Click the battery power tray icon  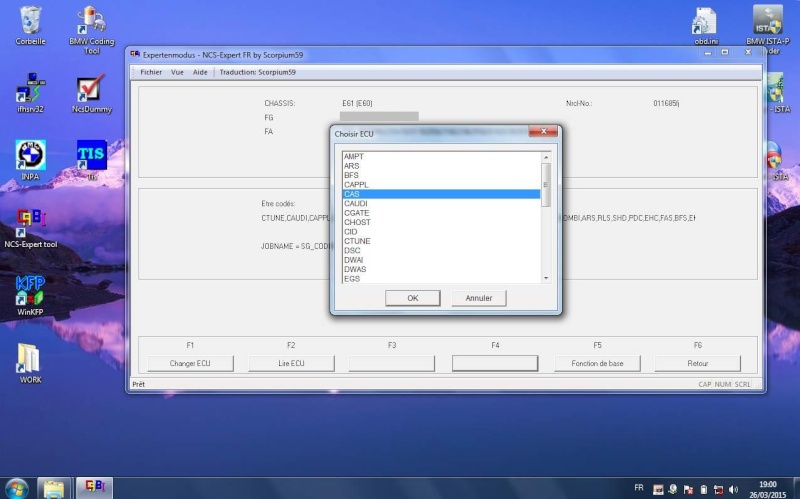pyautogui.click(x=703, y=489)
